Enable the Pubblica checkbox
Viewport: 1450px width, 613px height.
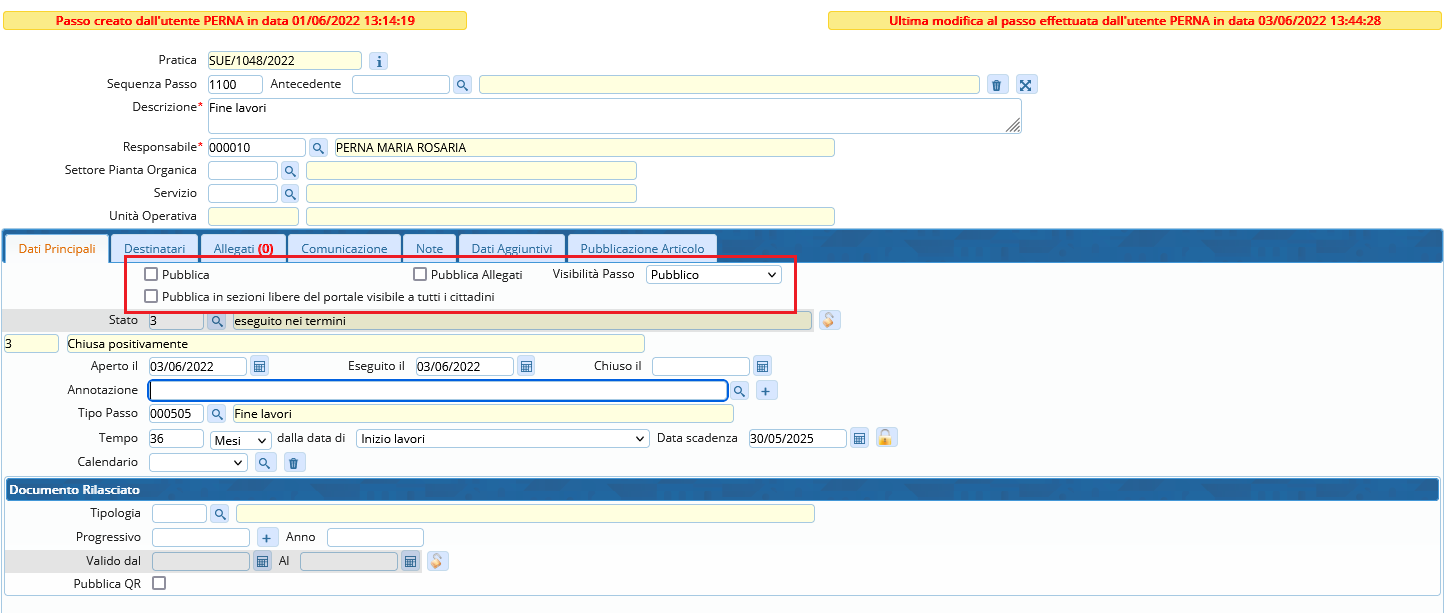click(x=151, y=274)
